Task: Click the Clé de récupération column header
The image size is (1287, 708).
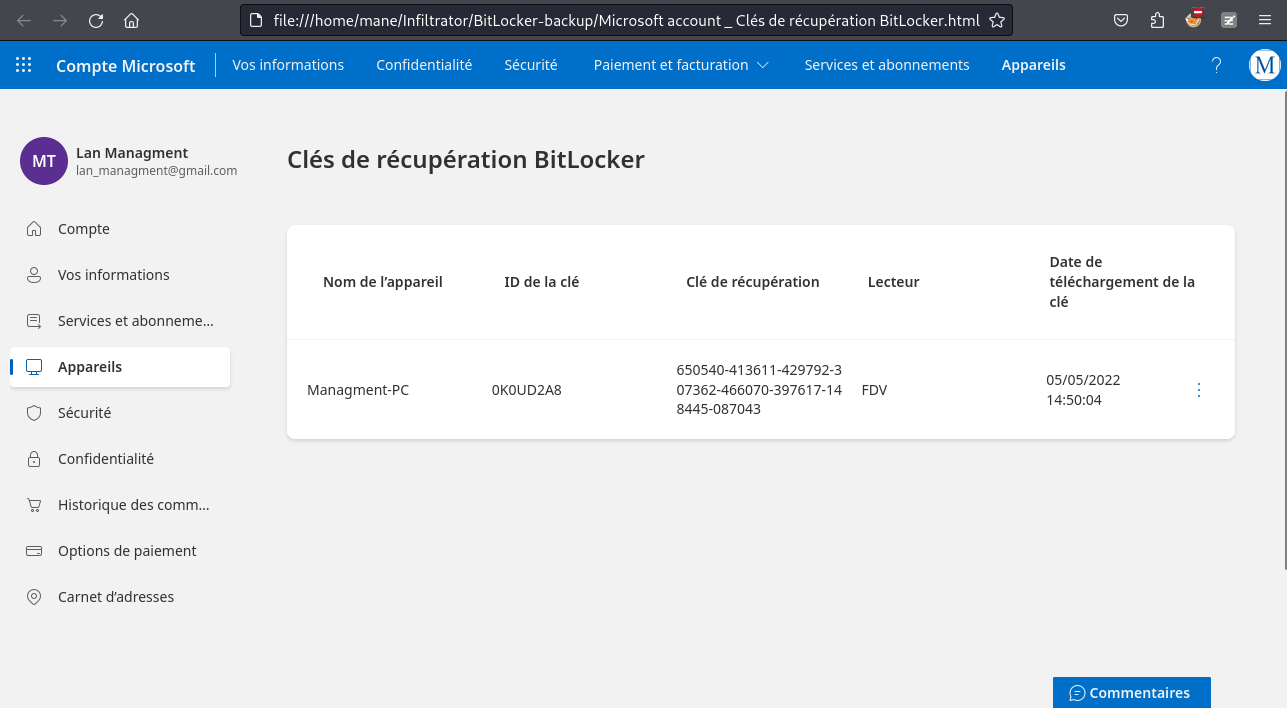Action: tap(753, 282)
